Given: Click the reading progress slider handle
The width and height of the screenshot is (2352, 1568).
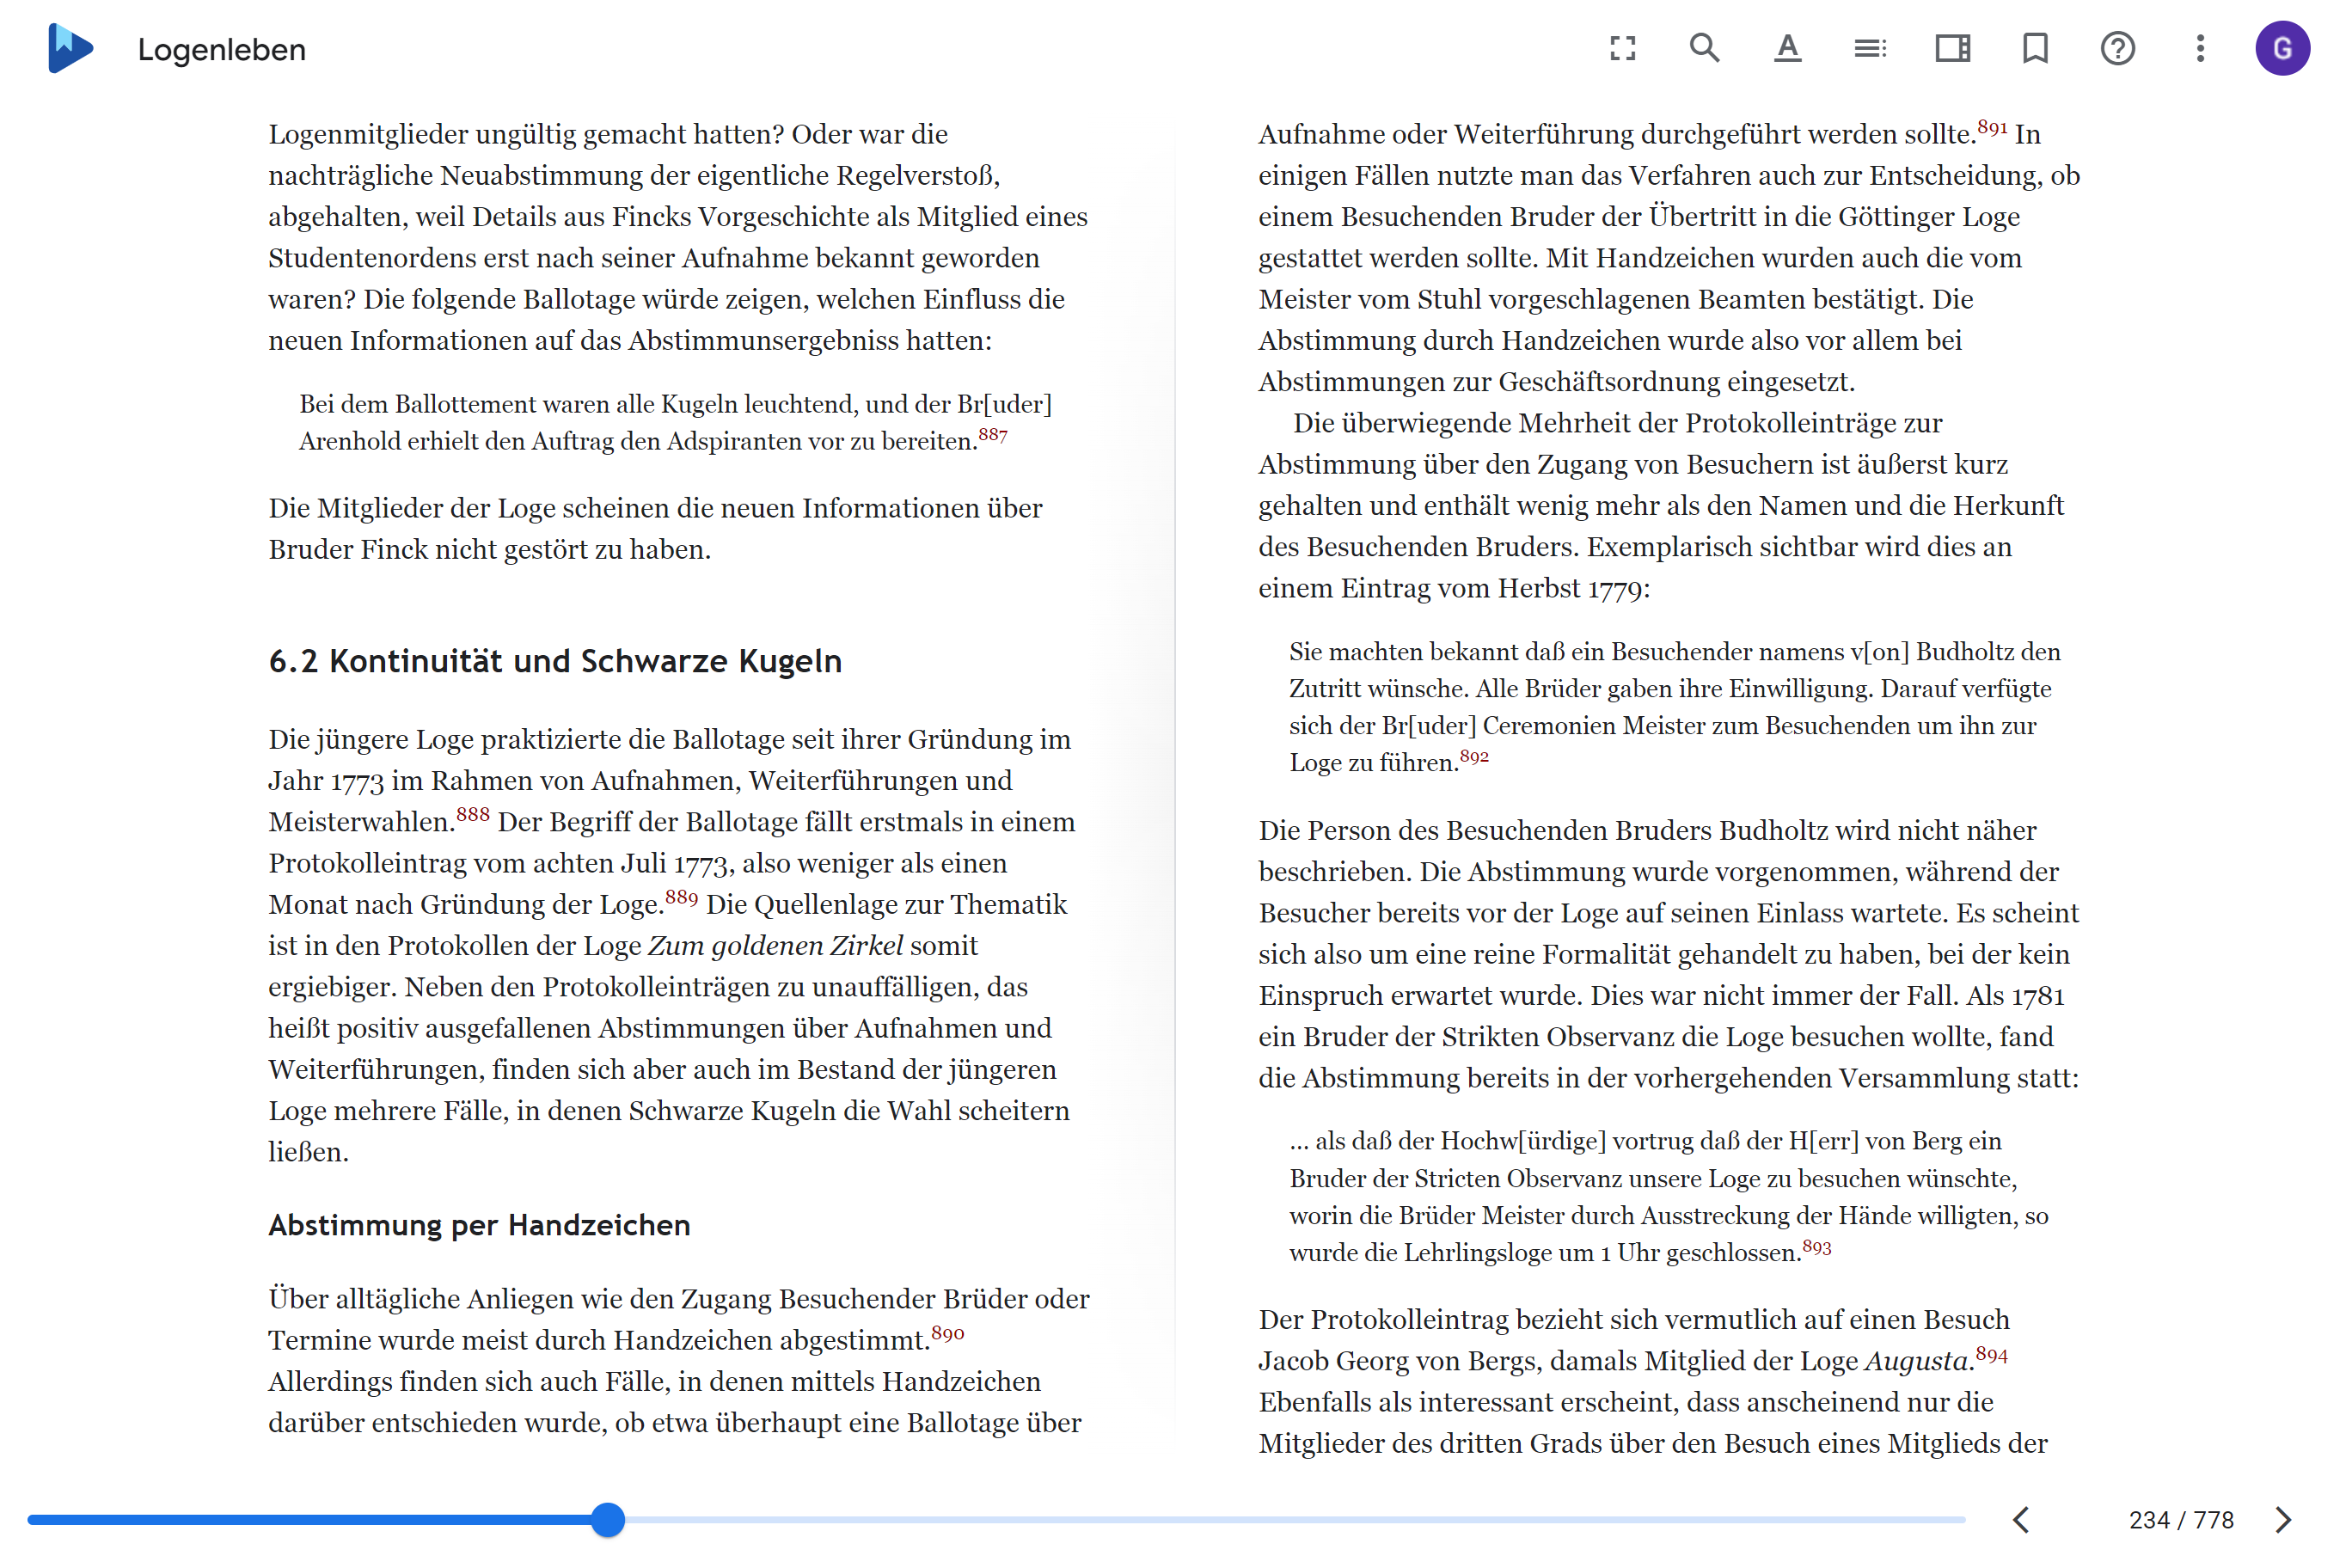Looking at the screenshot, I should (x=607, y=1520).
